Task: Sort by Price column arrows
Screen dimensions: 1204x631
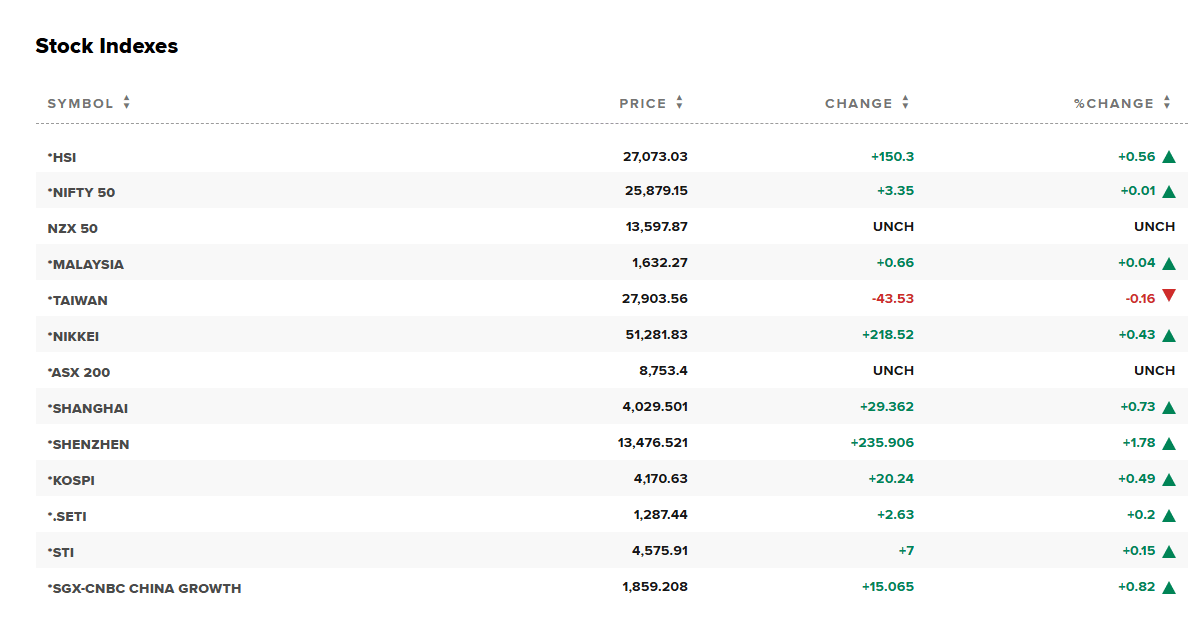Action: [679, 103]
